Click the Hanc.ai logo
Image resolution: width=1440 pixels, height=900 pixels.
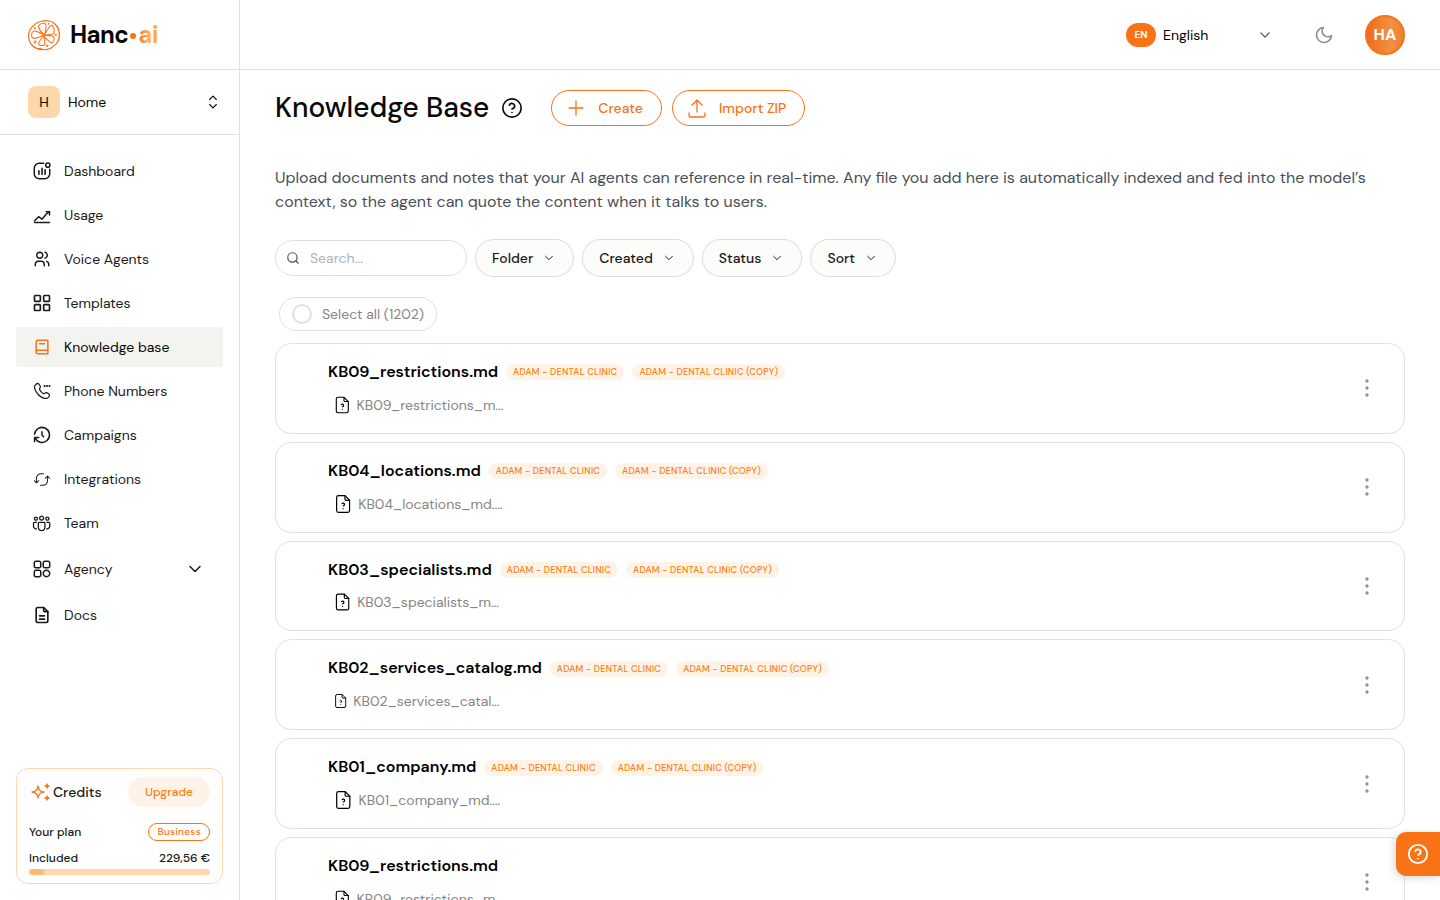(91, 34)
